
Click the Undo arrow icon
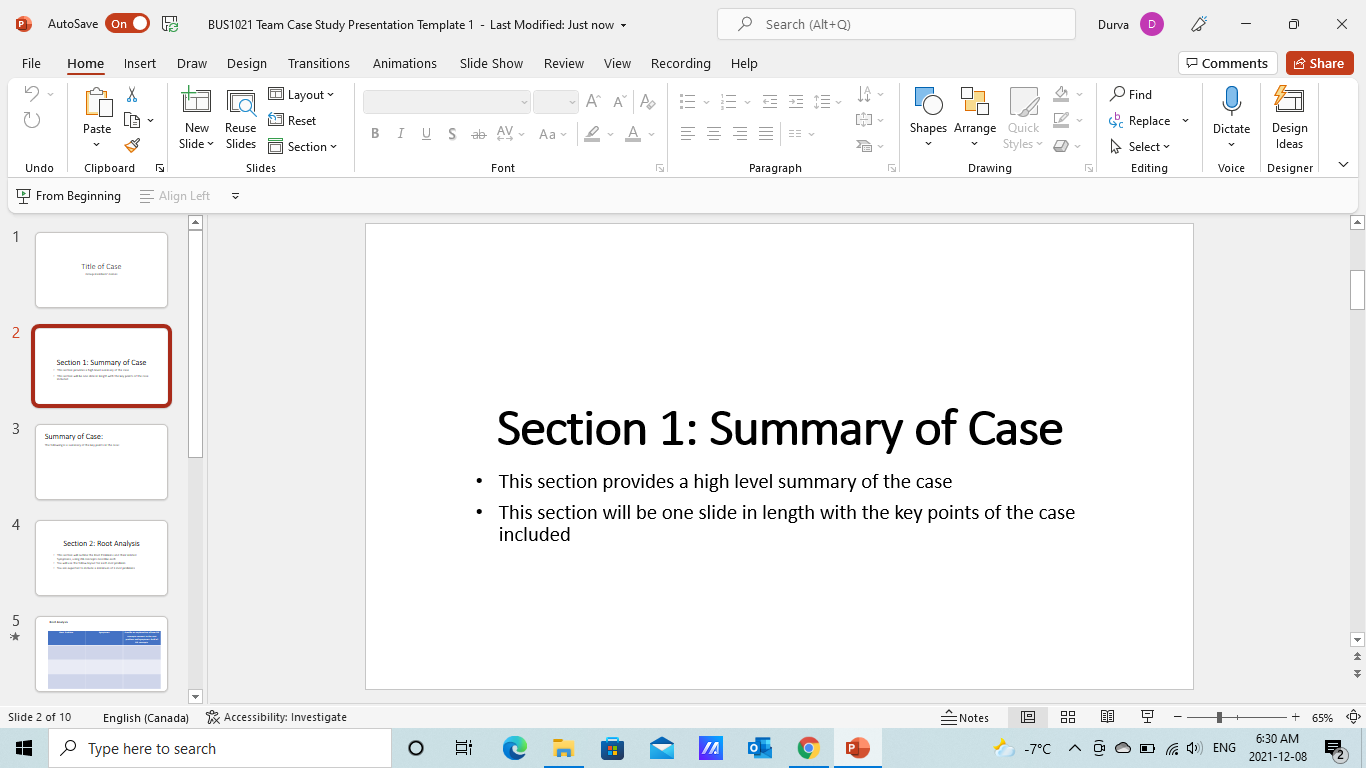click(31, 94)
